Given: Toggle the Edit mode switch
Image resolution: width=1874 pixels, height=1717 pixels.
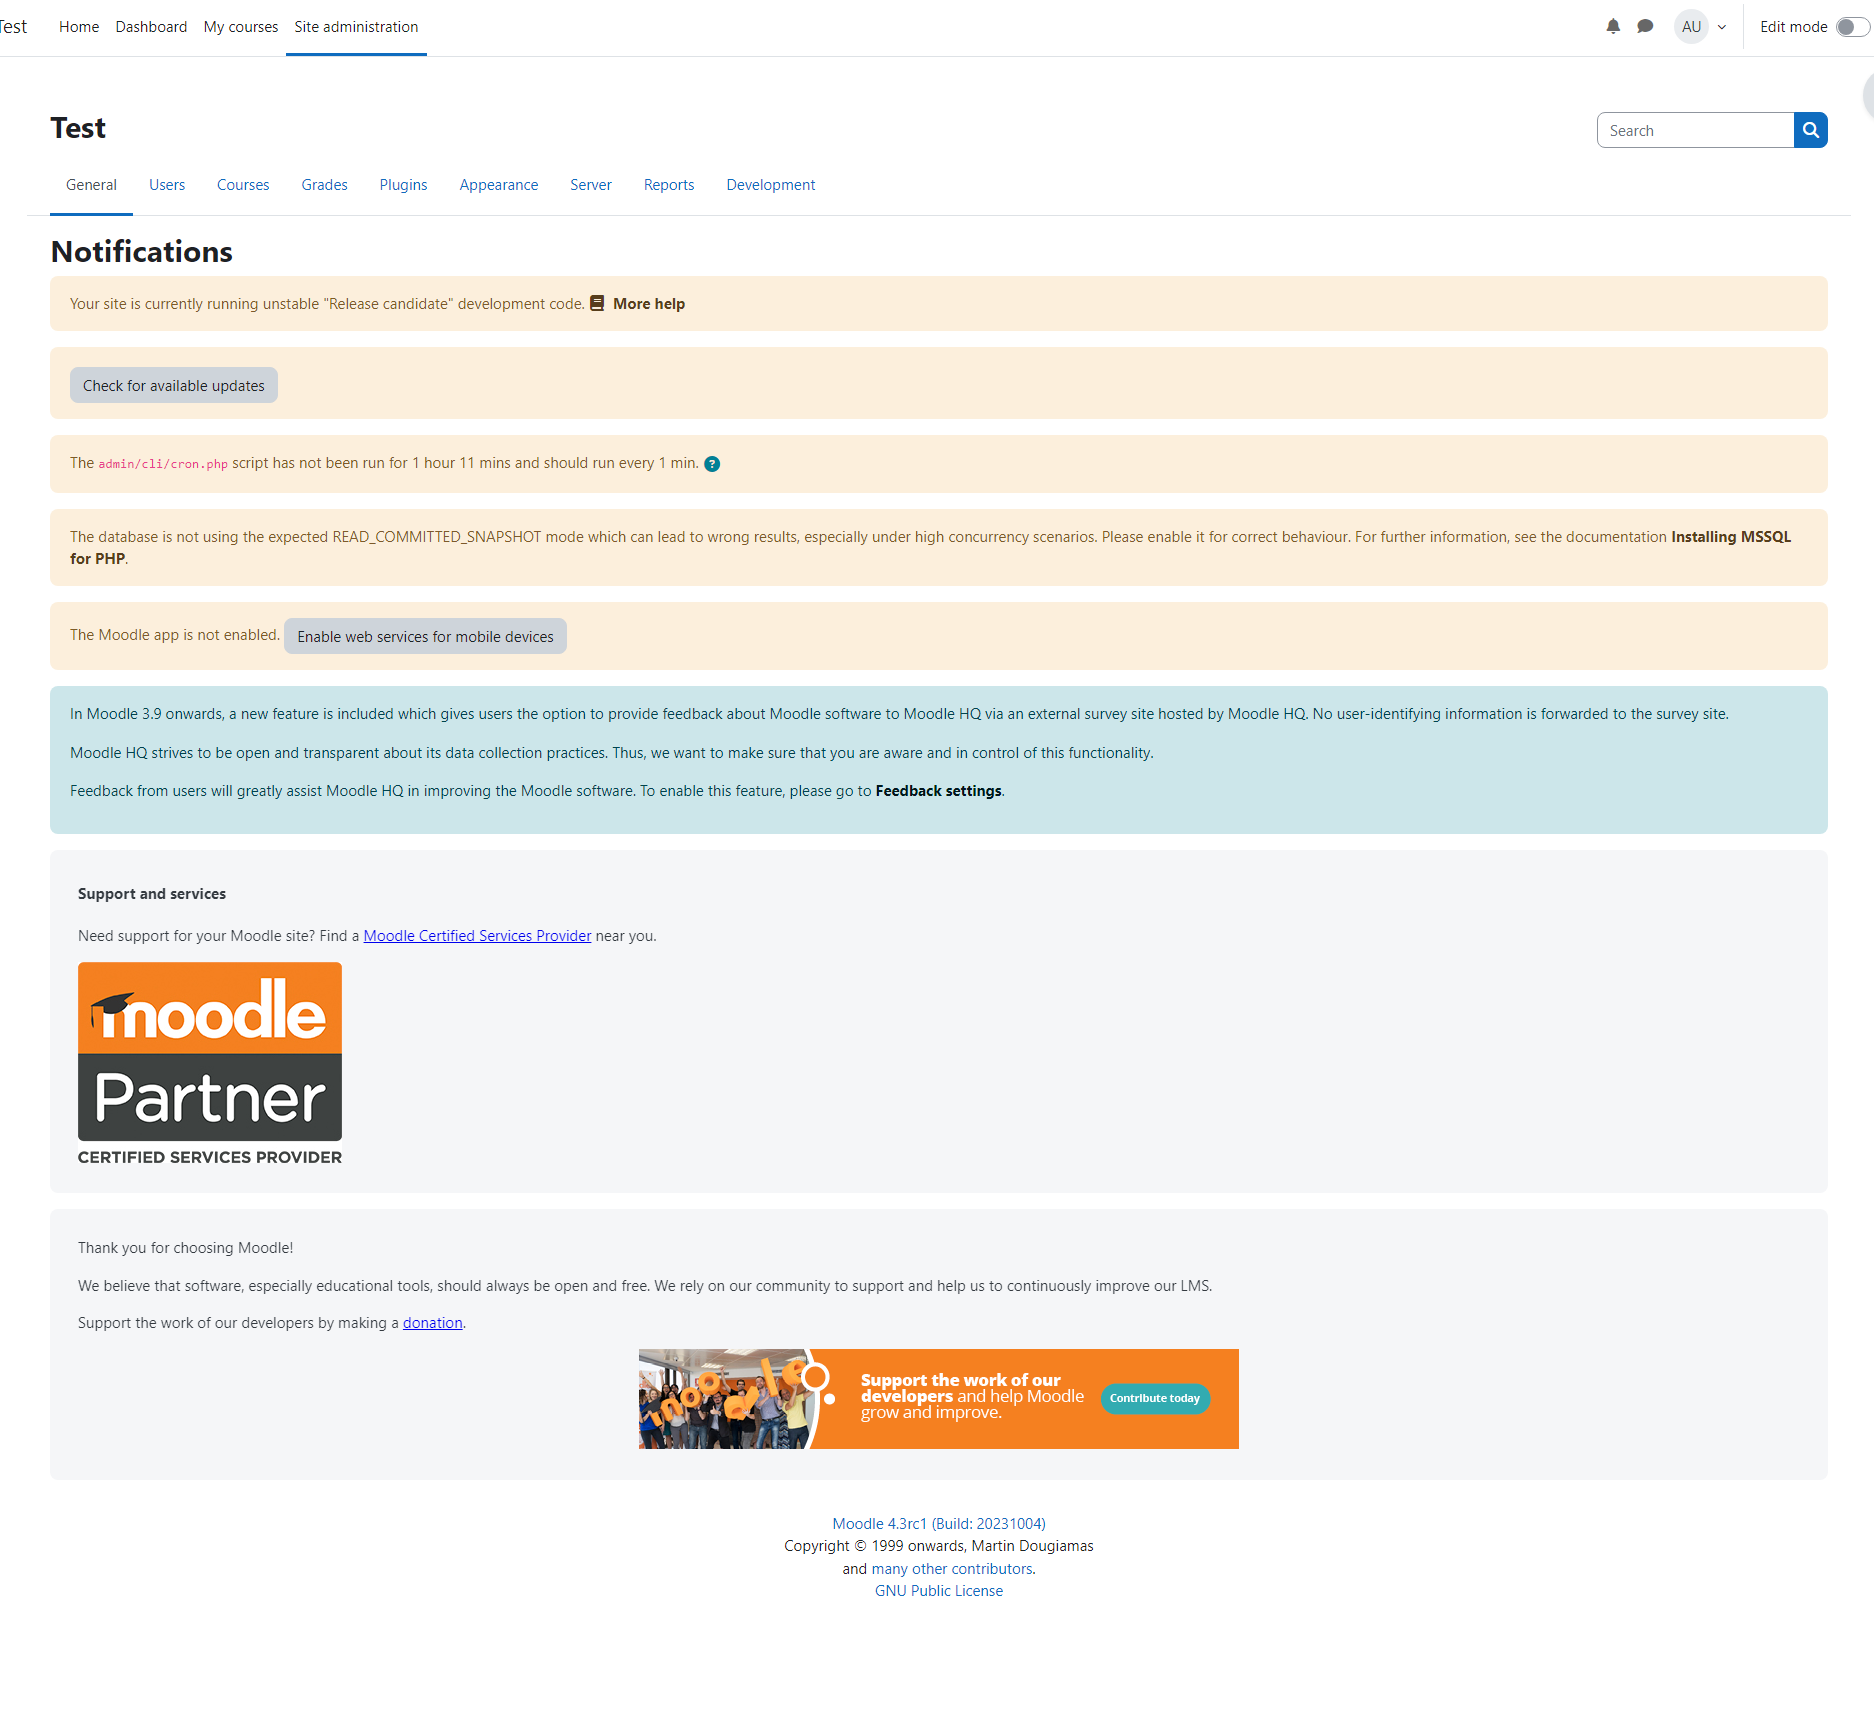Looking at the screenshot, I should coord(1852,27).
